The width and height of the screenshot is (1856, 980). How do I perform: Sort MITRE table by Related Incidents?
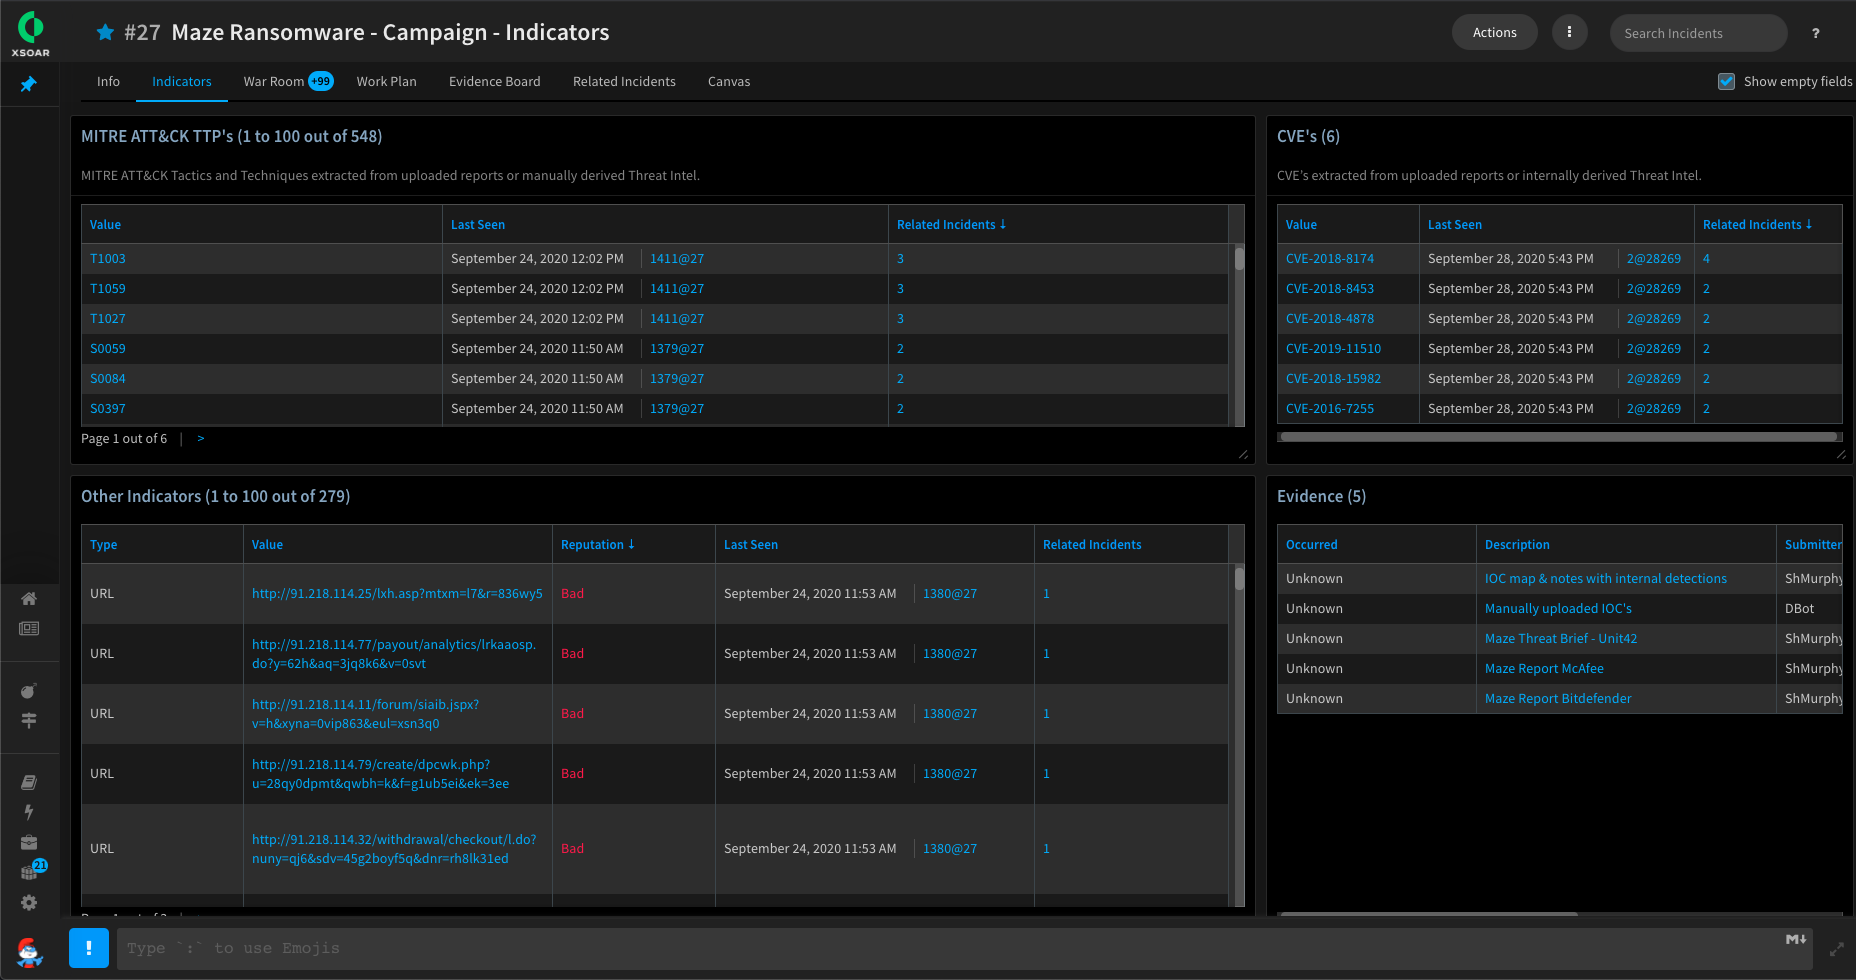[x=951, y=225]
